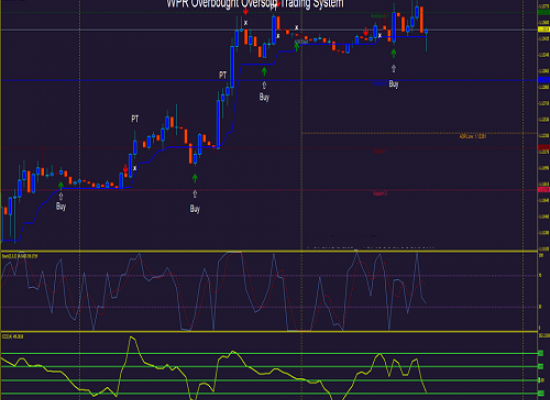Click the white outlined arrow above the leftmost Buy label
The width and height of the screenshot is (550, 400).
[61, 196]
